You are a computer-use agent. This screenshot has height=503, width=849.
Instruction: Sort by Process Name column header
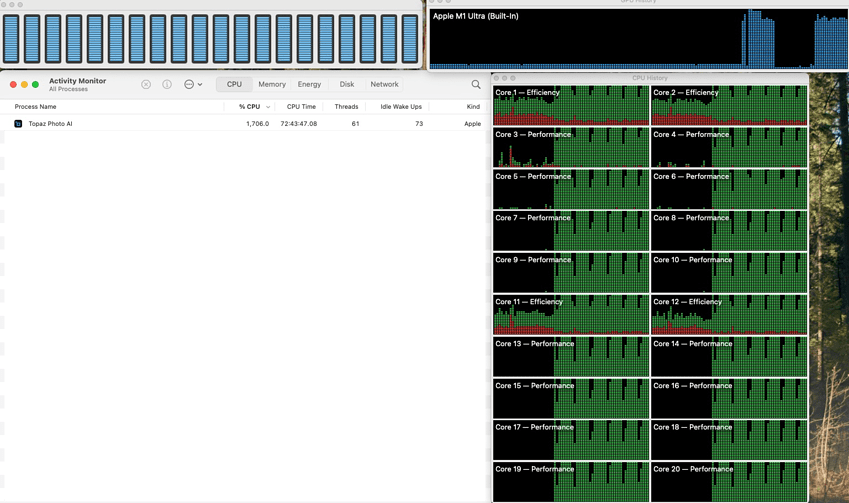point(35,107)
